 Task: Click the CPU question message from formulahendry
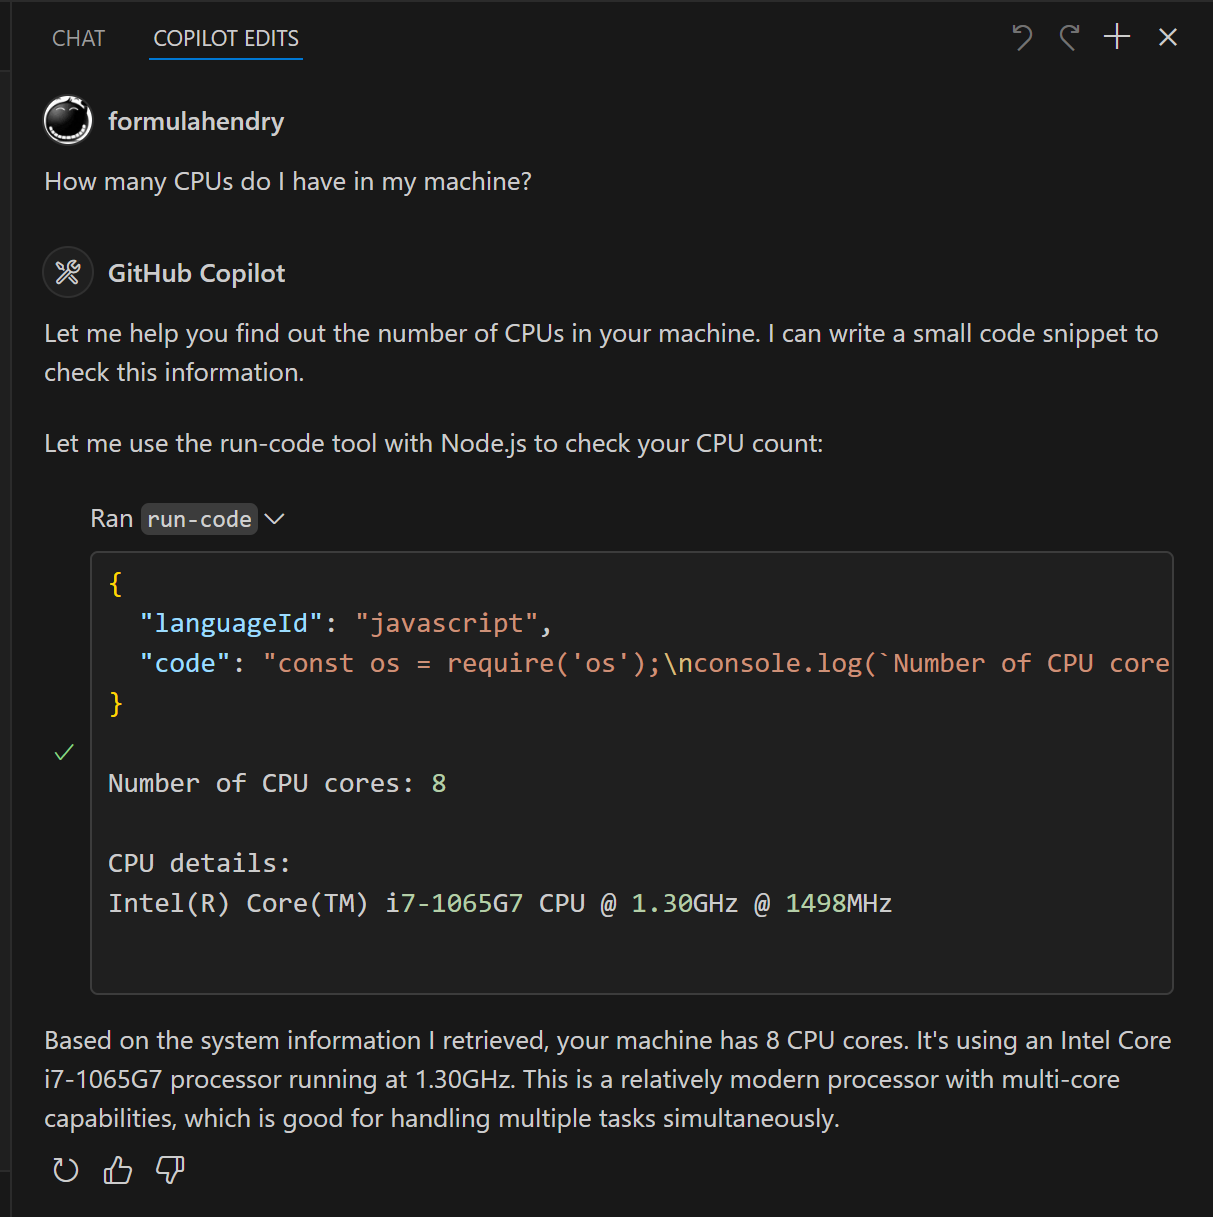click(287, 181)
